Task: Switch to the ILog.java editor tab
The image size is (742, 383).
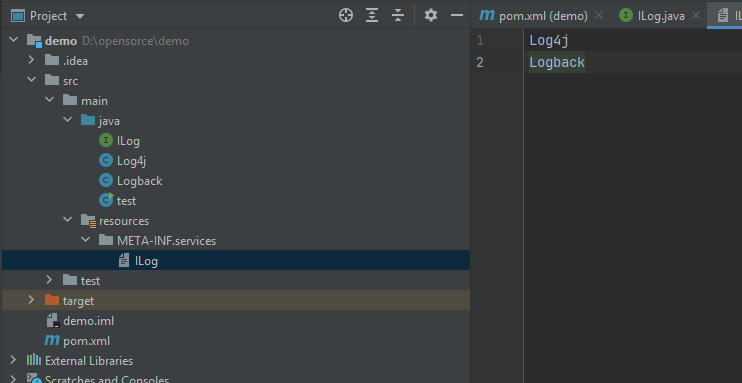Action: (652, 16)
